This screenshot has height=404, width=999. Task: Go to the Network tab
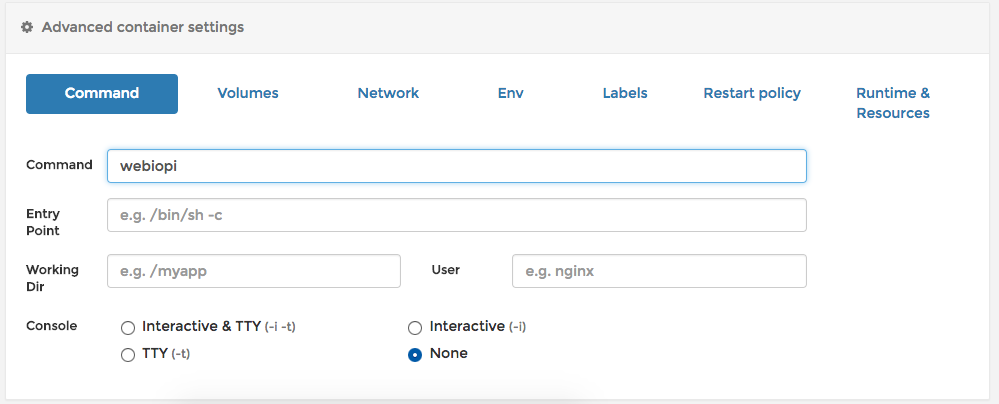click(x=388, y=93)
